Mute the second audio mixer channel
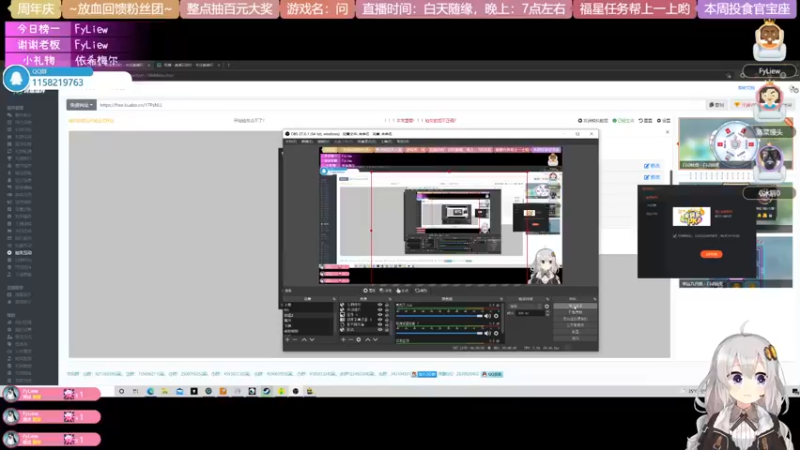 [487, 333]
